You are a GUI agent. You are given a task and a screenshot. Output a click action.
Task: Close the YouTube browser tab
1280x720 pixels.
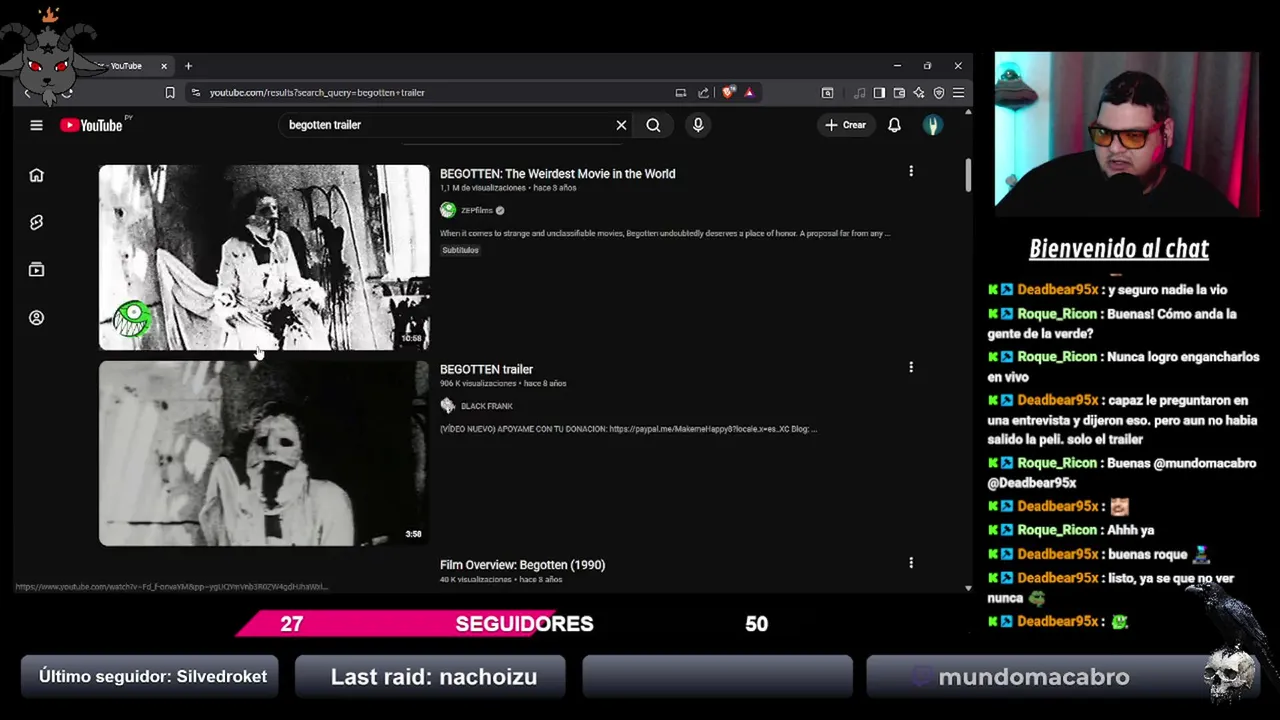164,66
